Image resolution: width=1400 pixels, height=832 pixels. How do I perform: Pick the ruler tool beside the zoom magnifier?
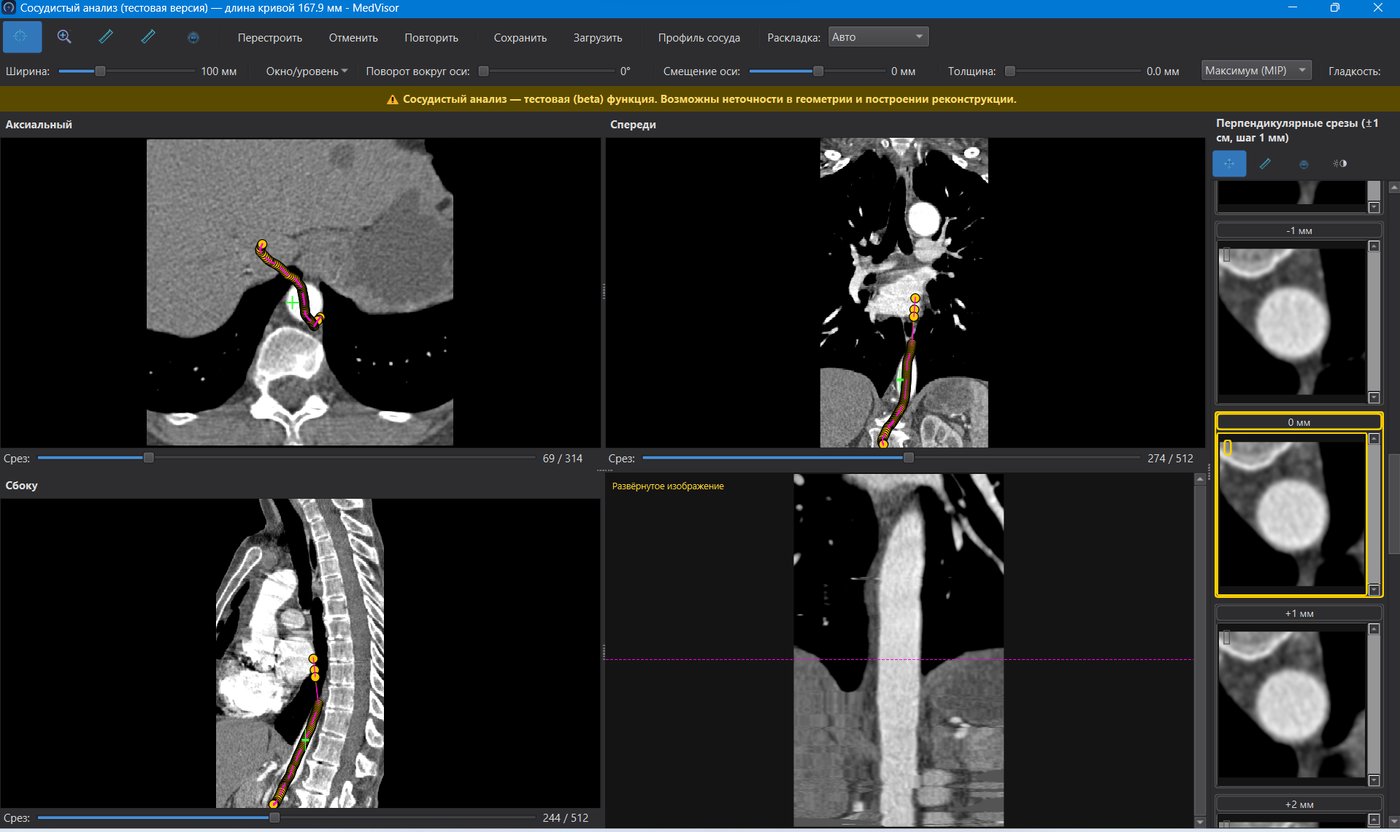pos(106,37)
